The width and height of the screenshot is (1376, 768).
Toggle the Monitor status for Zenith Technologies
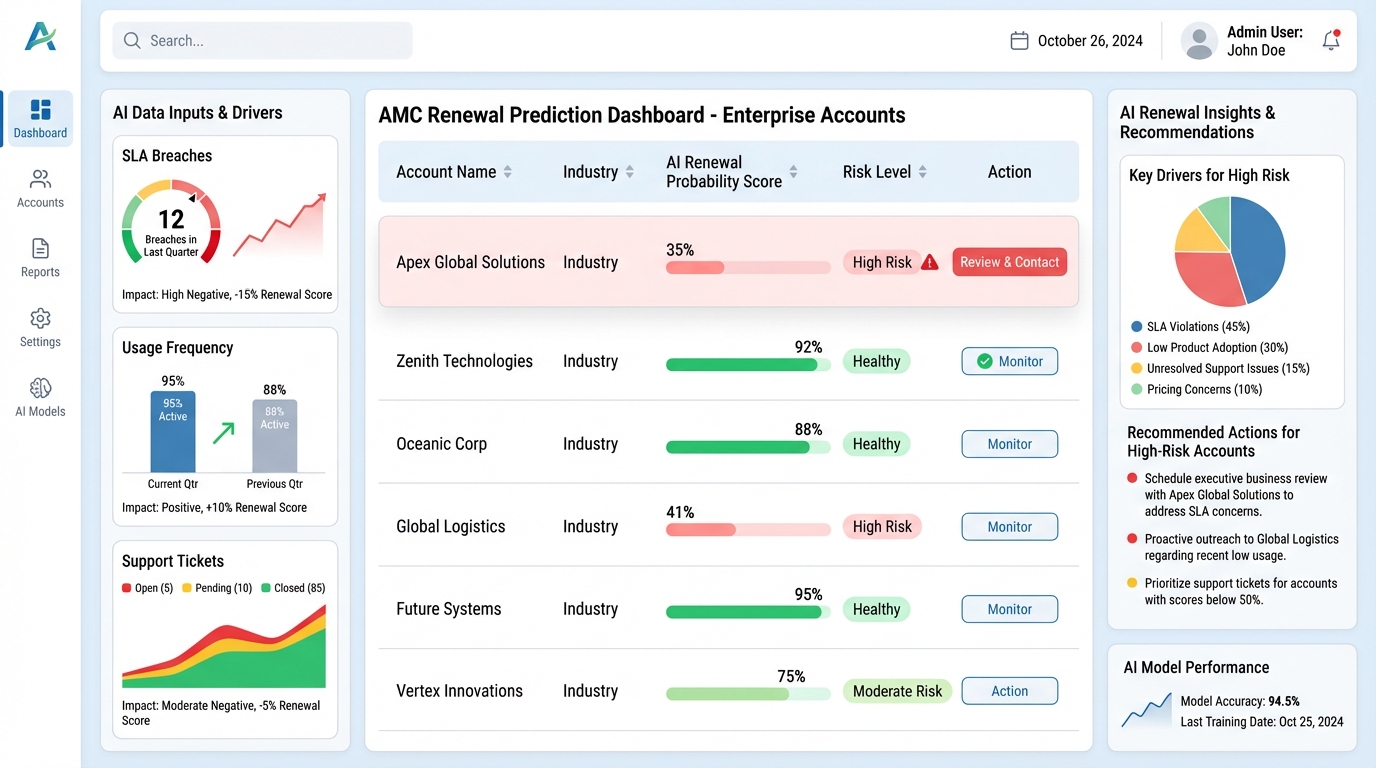pos(1009,361)
